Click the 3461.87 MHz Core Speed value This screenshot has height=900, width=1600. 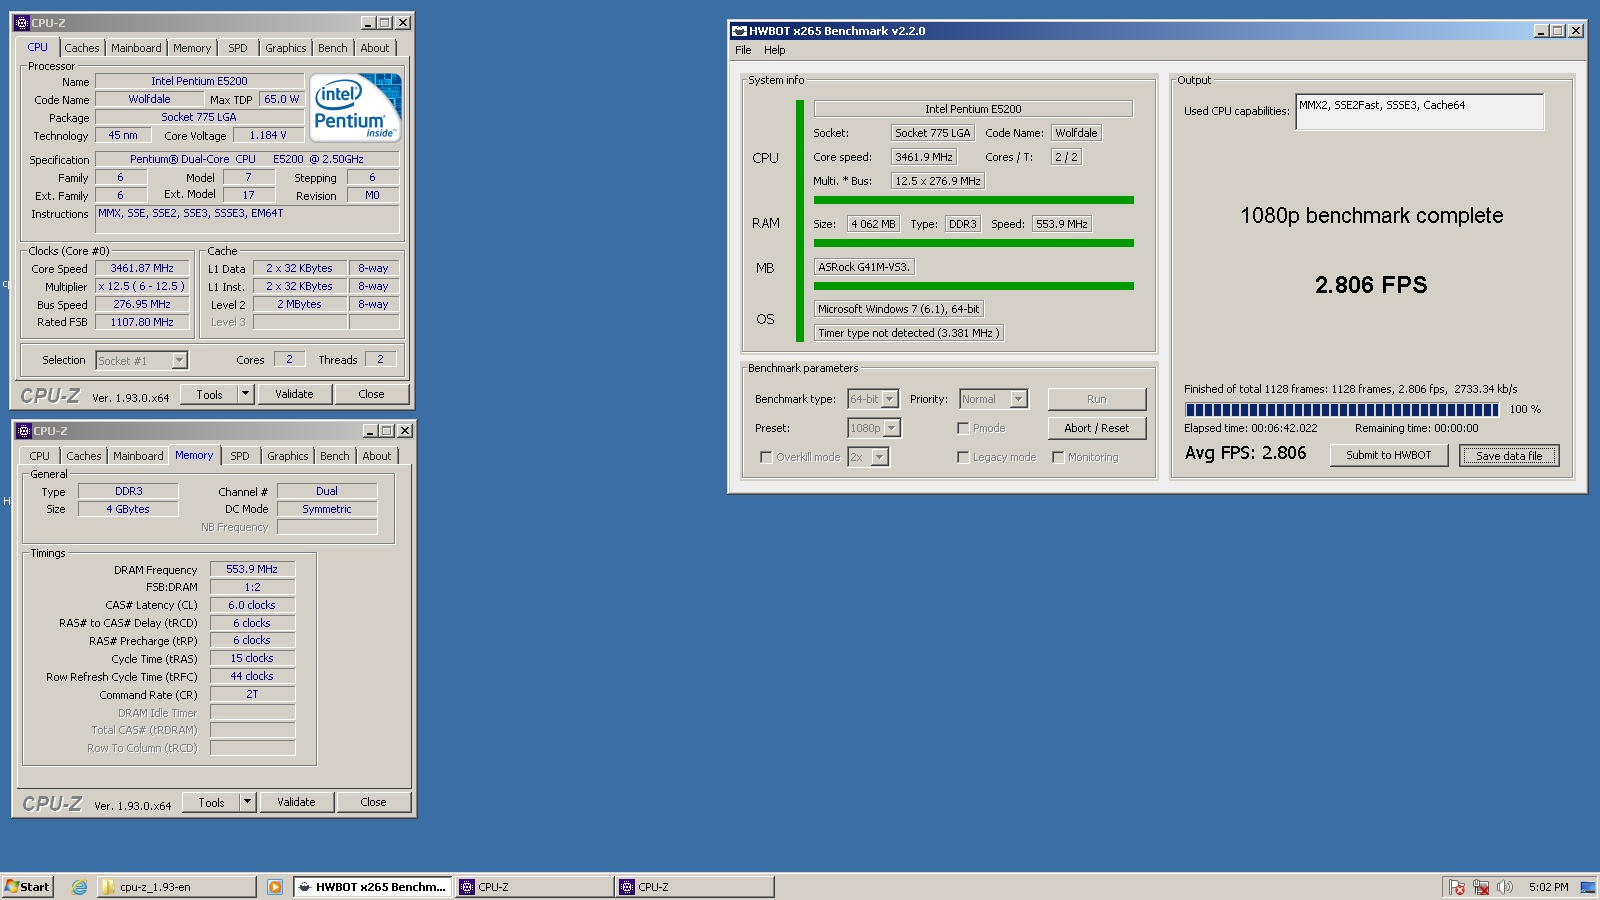click(142, 268)
